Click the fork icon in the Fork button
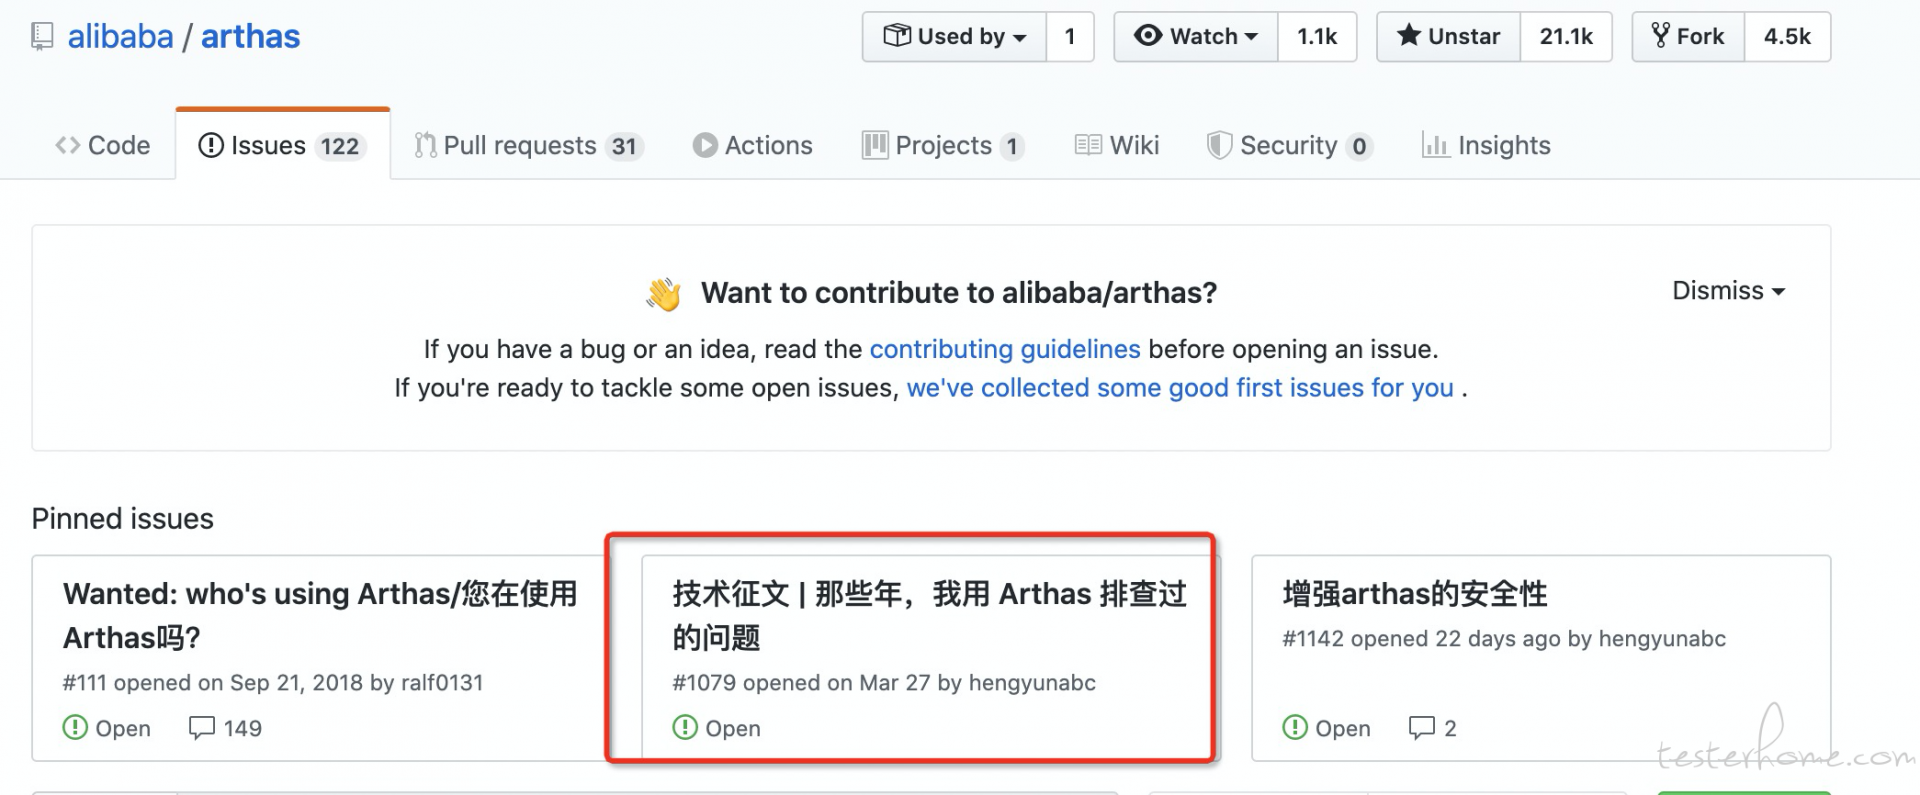This screenshot has height=795, width=1920. point(1661,36)
